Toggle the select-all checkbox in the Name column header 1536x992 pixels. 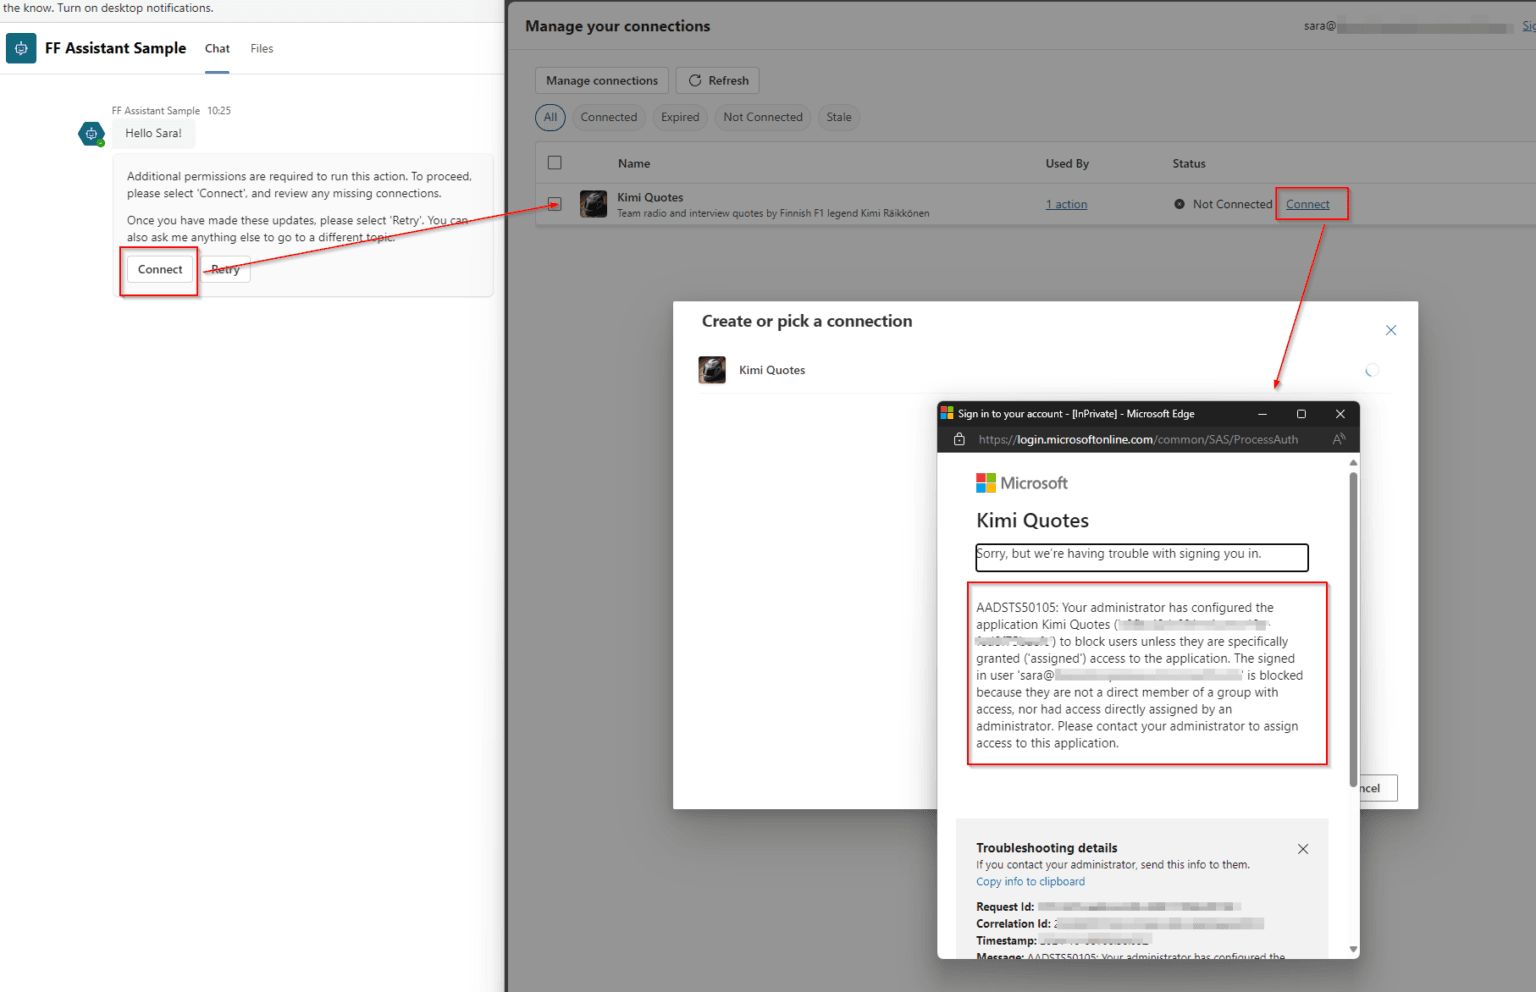tap(555, 161)
